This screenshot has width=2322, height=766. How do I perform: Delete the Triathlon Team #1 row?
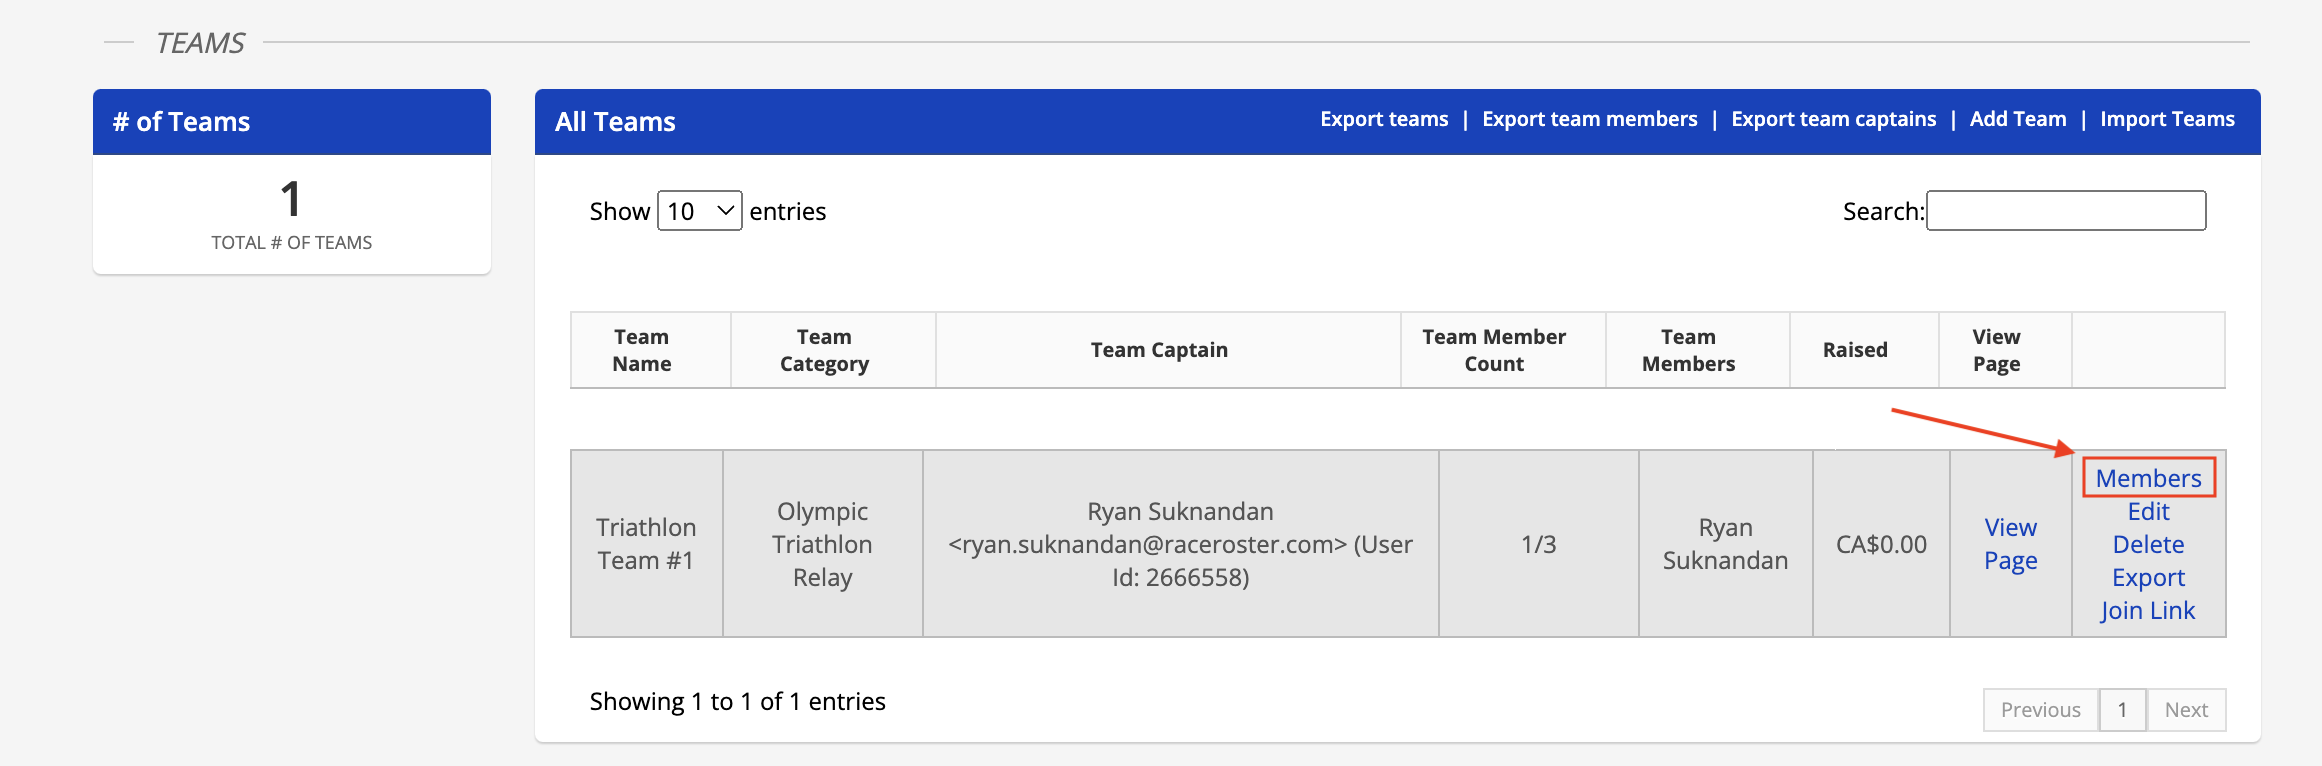click(x=2148, y=544)
